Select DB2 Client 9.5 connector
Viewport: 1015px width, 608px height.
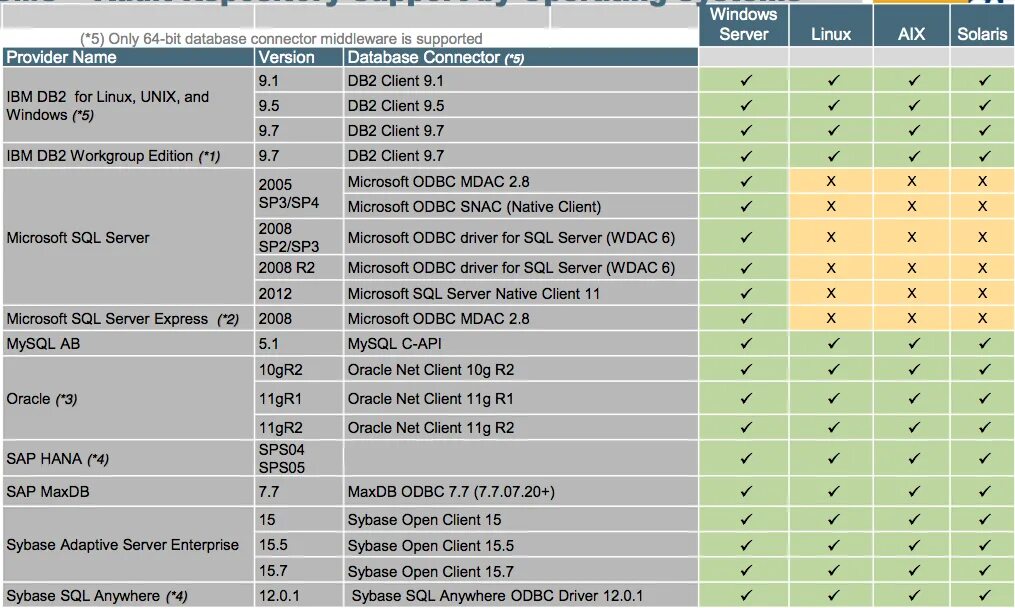(520, 106)
